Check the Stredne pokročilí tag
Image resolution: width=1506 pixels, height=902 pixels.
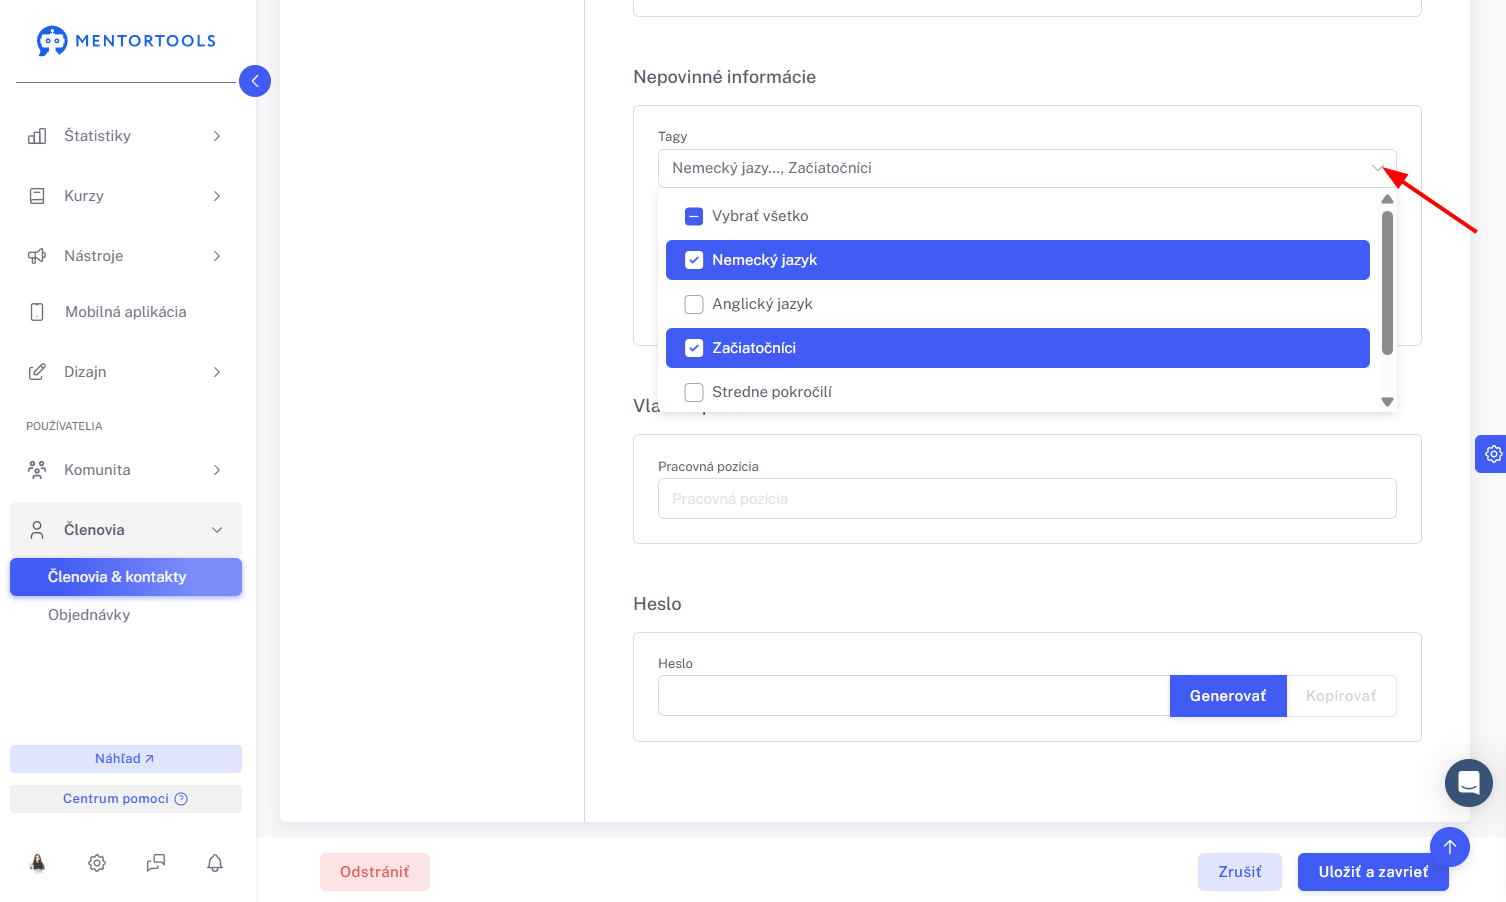(x=1018, y=392)
